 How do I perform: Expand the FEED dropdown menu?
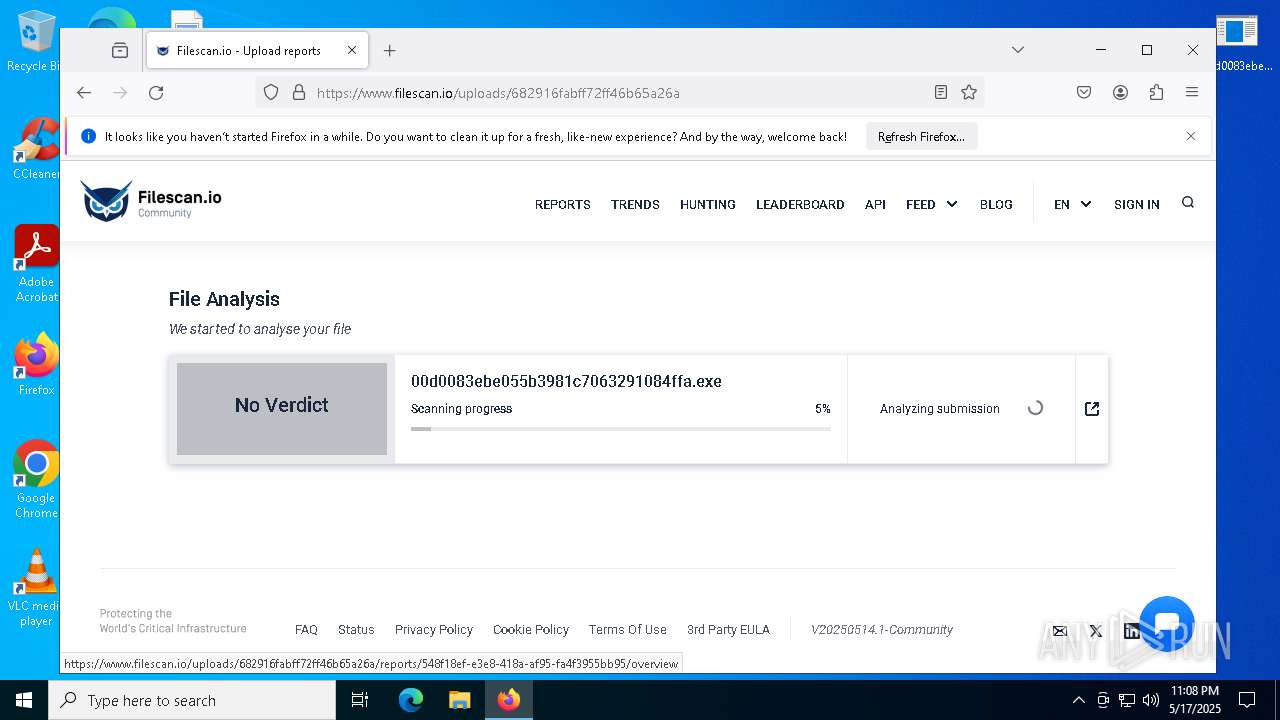pos(931,204)
